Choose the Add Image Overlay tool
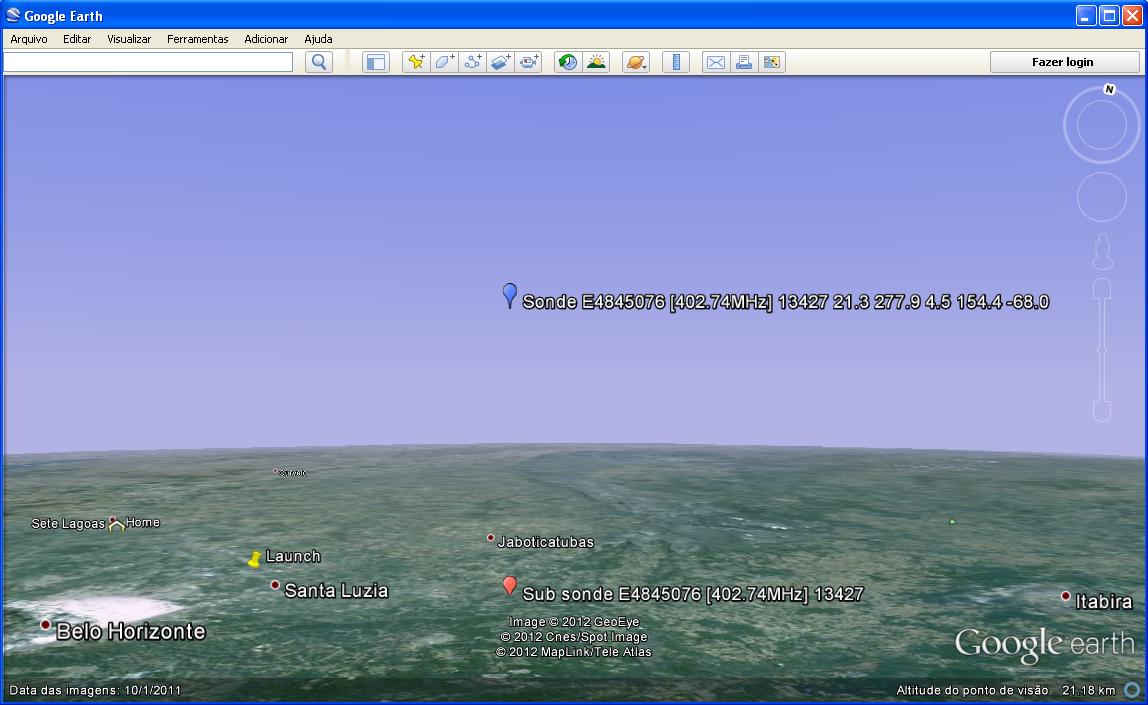Image resolution: width=1148 pixels, height=705 pixels. click(500, 62)
